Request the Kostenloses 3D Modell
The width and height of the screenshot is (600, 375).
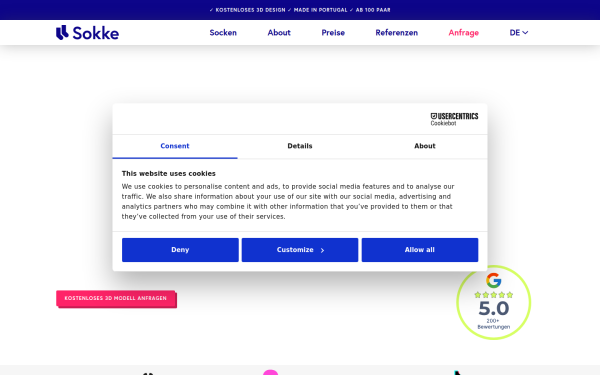click(116, 298)
